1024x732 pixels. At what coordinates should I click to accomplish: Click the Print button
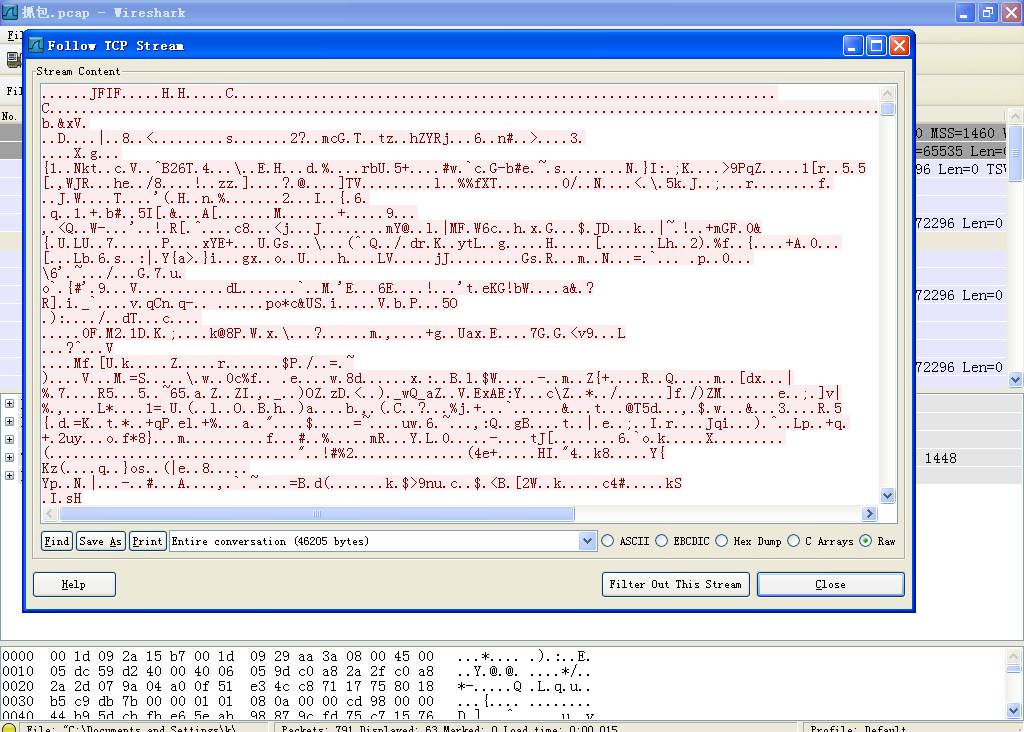(147, 541)
